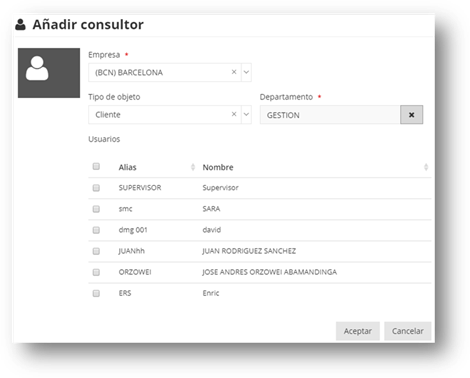Screen dimensions: 470x378
Task: Check the ERS Enric checkbox
Action: point(96,293)
